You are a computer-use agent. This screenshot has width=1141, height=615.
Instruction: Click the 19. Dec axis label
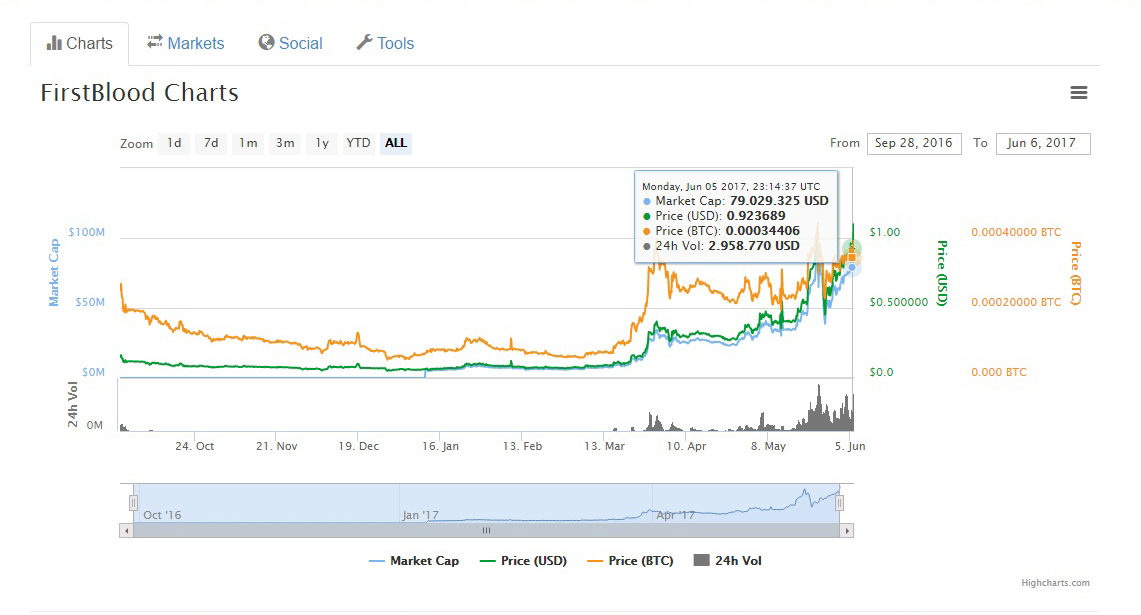[359, 446]
